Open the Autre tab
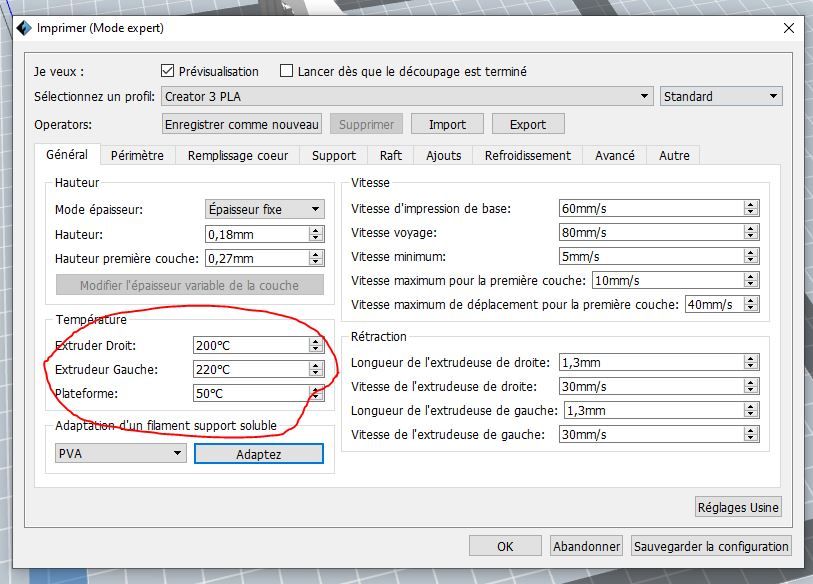The width and height of the screenshot is (813, 584). tap(674, 156)
